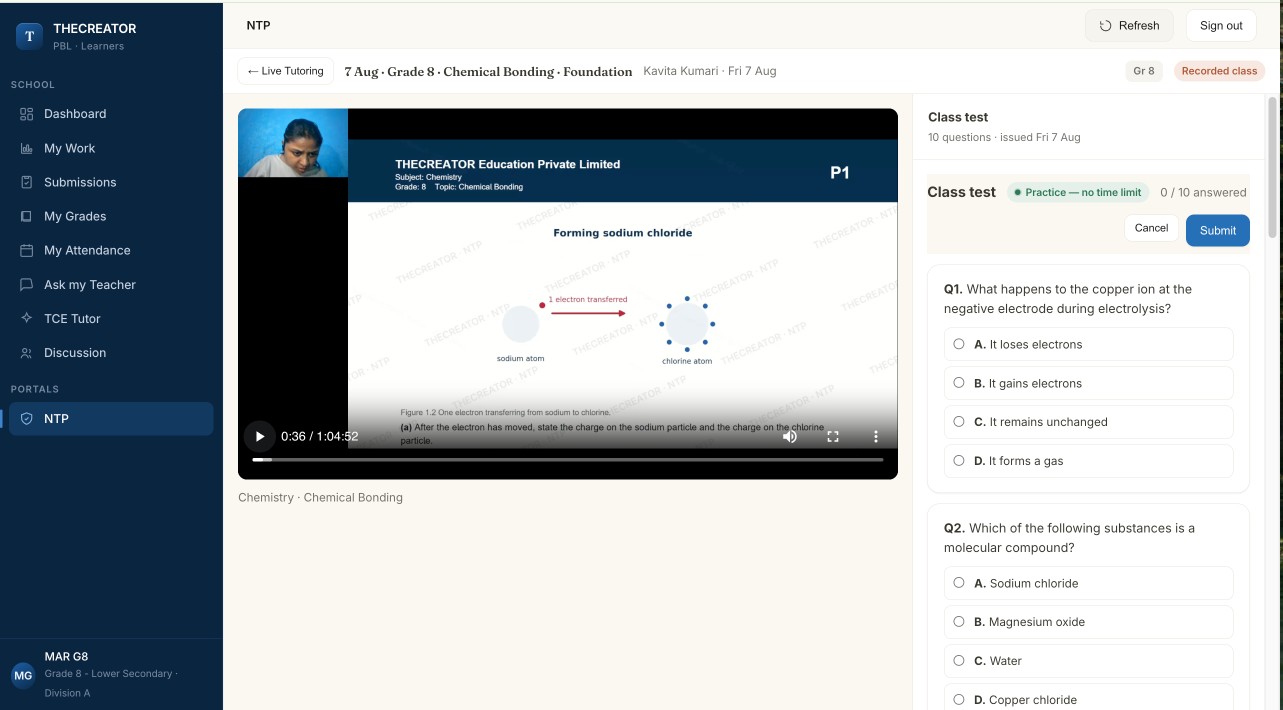1283x710 pixels.
Task: Open Ask my Teacher chat
Action: [x=111, y=284]
